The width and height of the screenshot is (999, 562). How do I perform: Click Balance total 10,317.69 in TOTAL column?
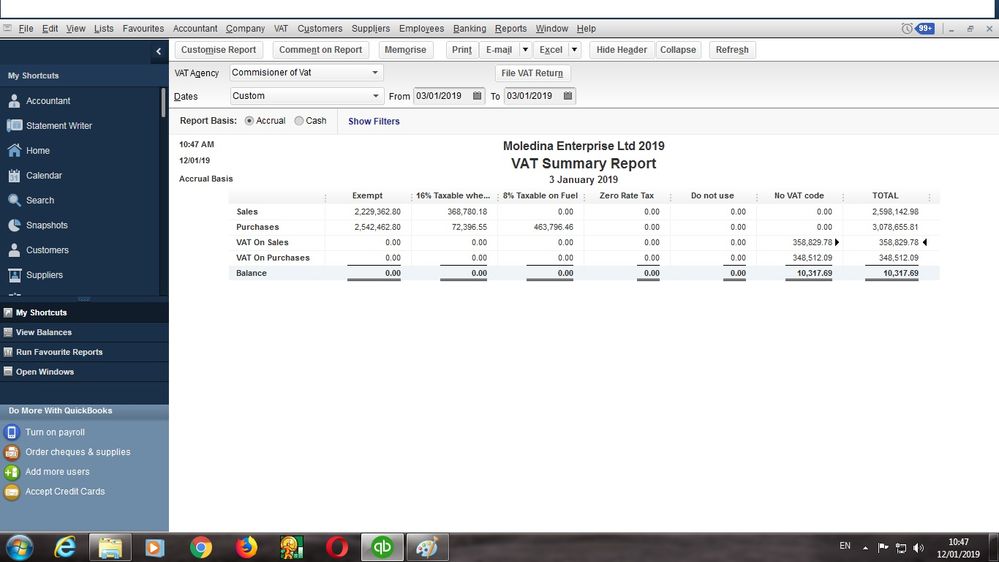pyautogui.click(x=900, y=273)
